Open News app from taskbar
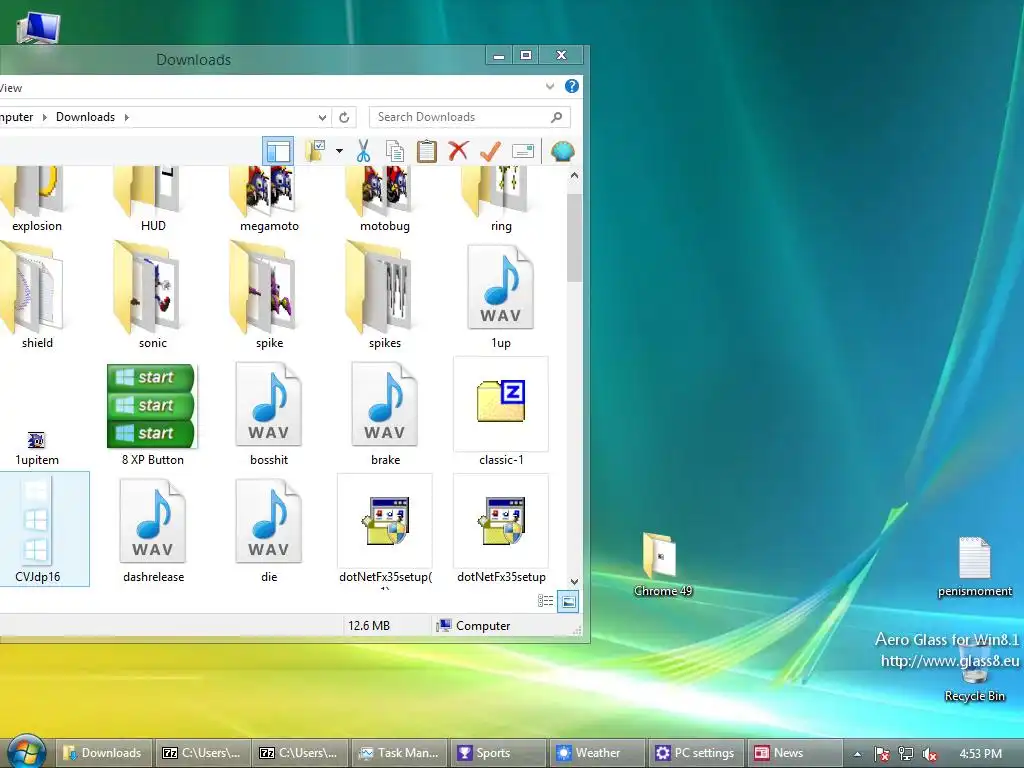Screen dimensions: 1024x768 (795, 753)
